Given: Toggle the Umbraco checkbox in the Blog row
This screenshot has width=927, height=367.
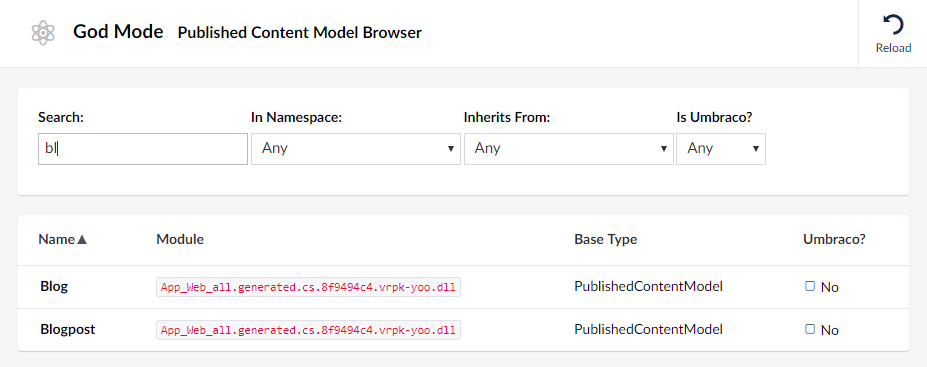Looking at the screenshot, I should click(x=810, y=286).
